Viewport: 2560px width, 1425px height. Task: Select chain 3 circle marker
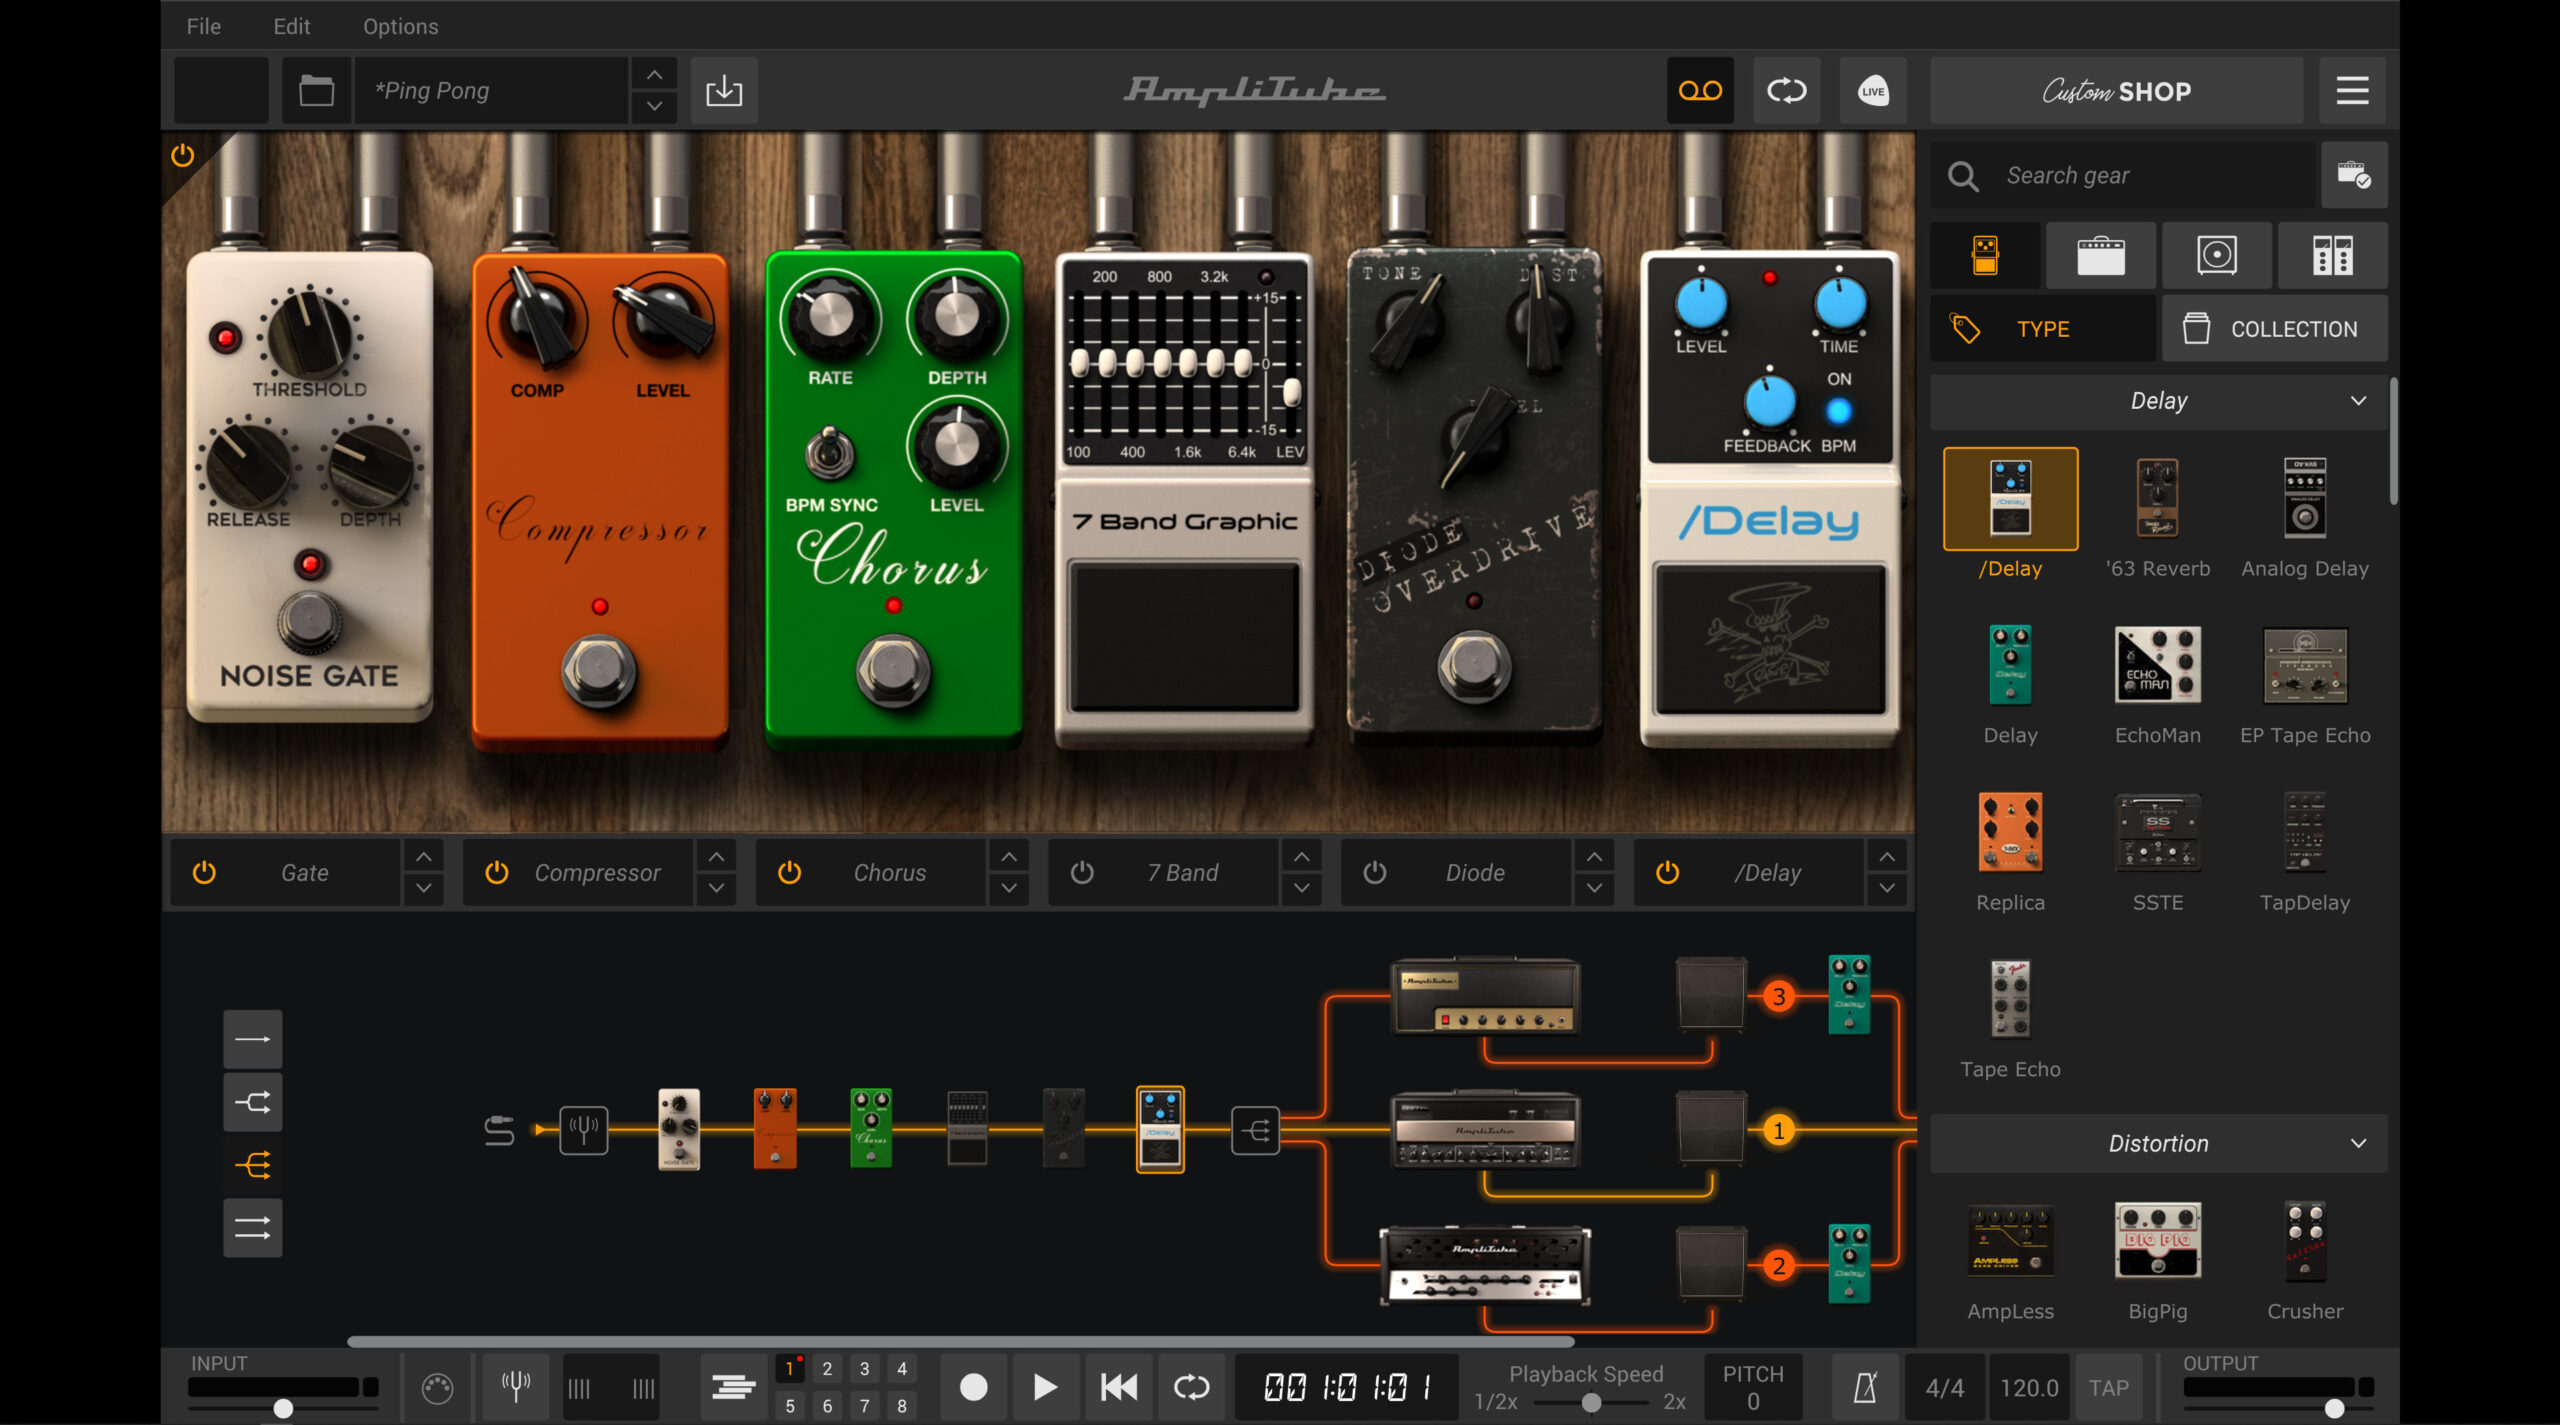click(x=1778, y=996)
